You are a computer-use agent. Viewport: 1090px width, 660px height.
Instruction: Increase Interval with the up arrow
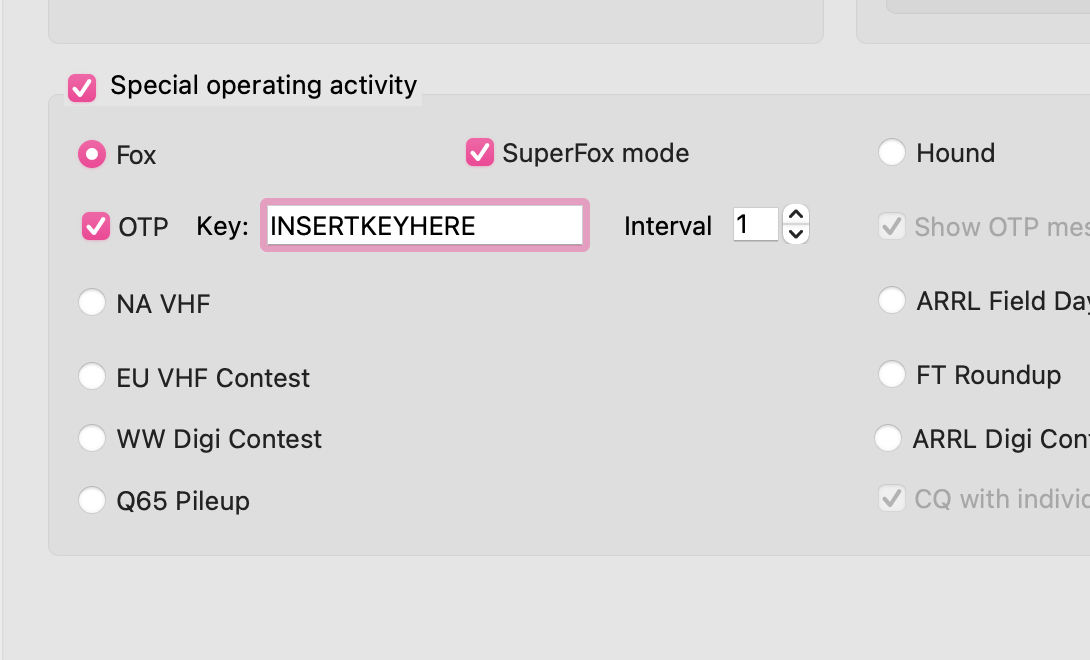click(x=796, y=214)
